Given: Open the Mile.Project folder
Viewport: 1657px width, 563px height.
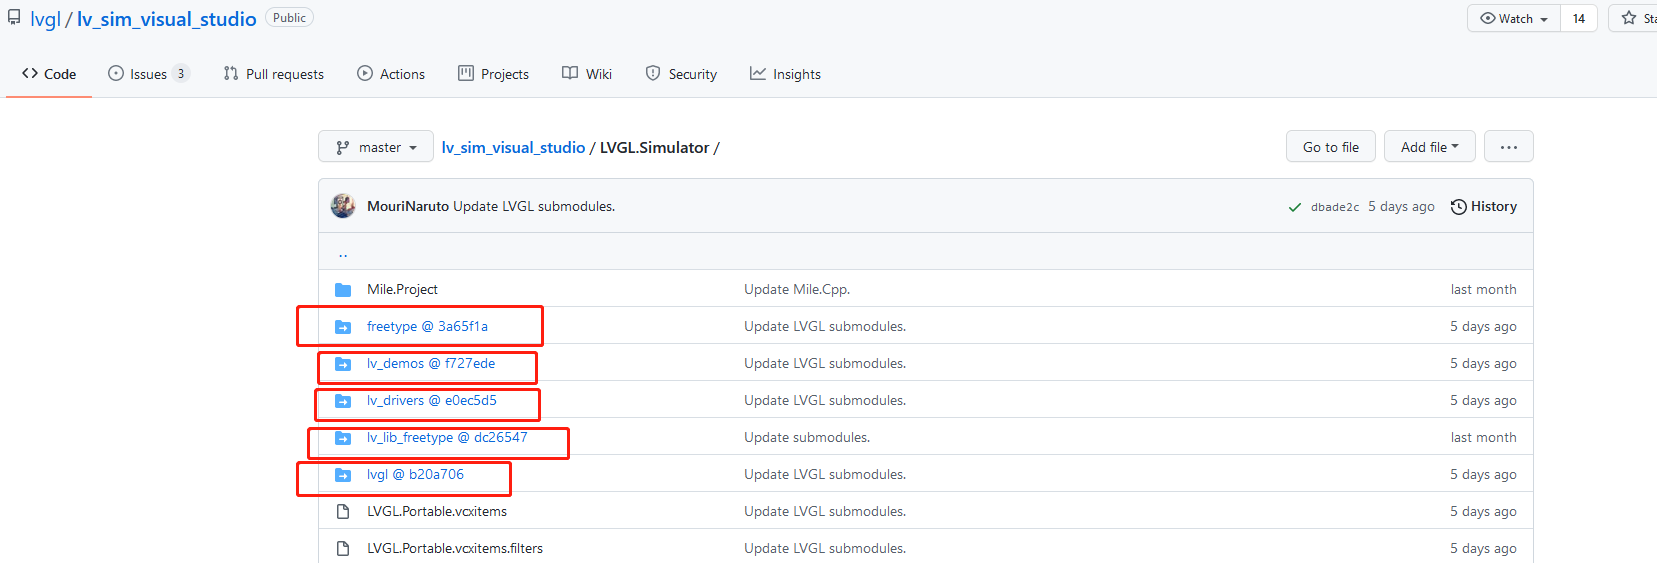Looking at the screenshot, I should click(402, 289).
